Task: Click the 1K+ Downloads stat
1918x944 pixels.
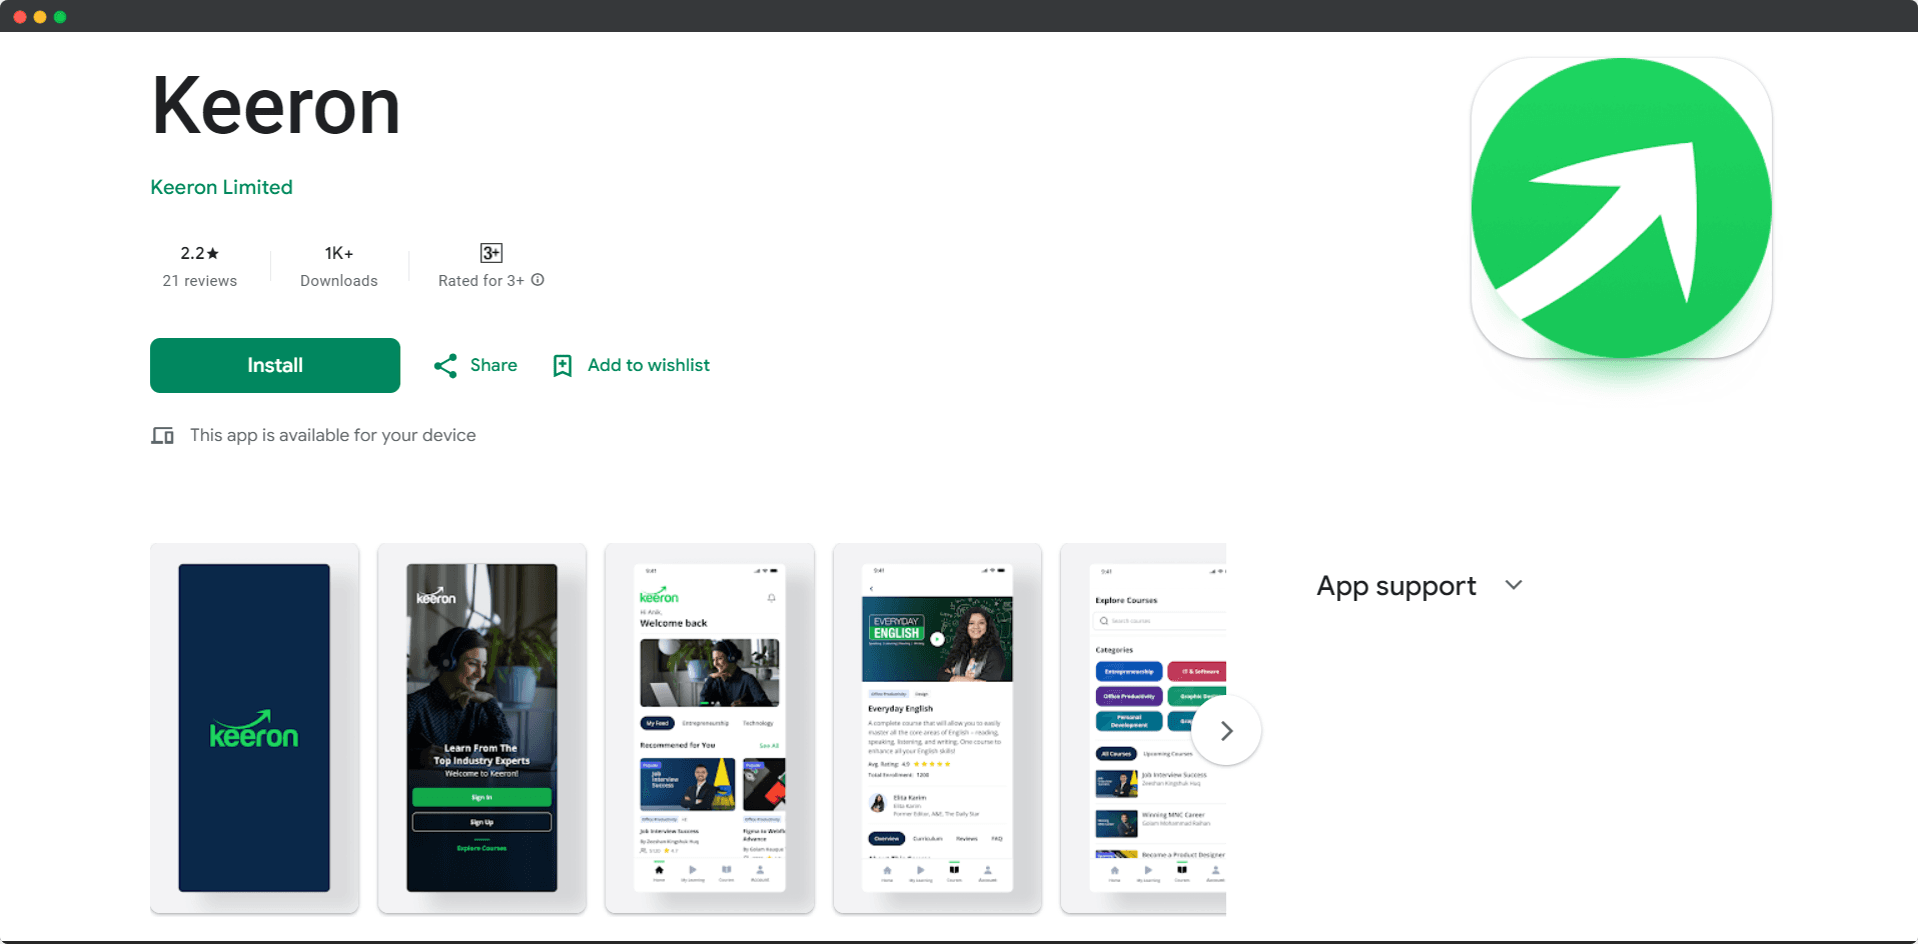Action: [x=339, y=266]
